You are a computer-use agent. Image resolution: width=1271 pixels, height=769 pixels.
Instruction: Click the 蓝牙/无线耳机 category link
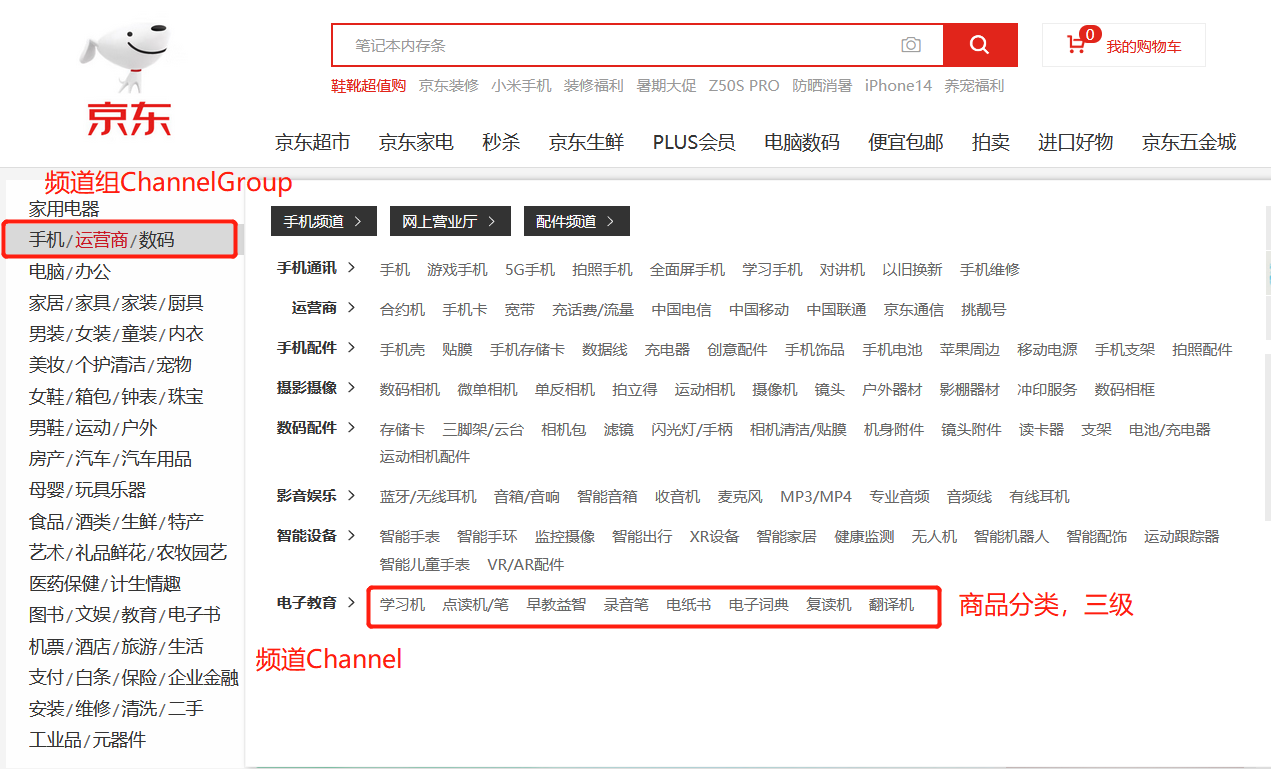click(428, 497)
